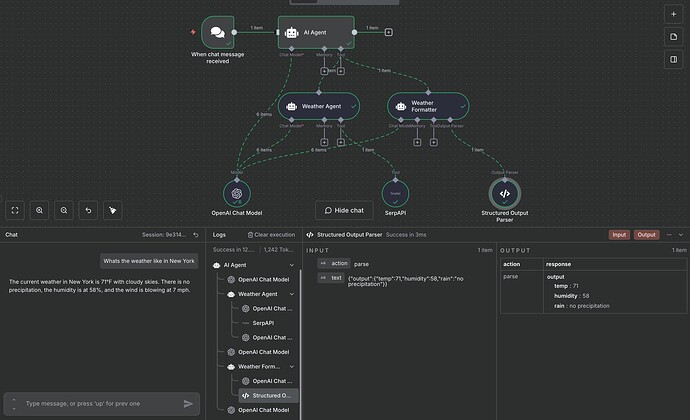Select the OpenAI Chat Model node
Viewport: 690px width, 420px height.
(x=237, y=193)
